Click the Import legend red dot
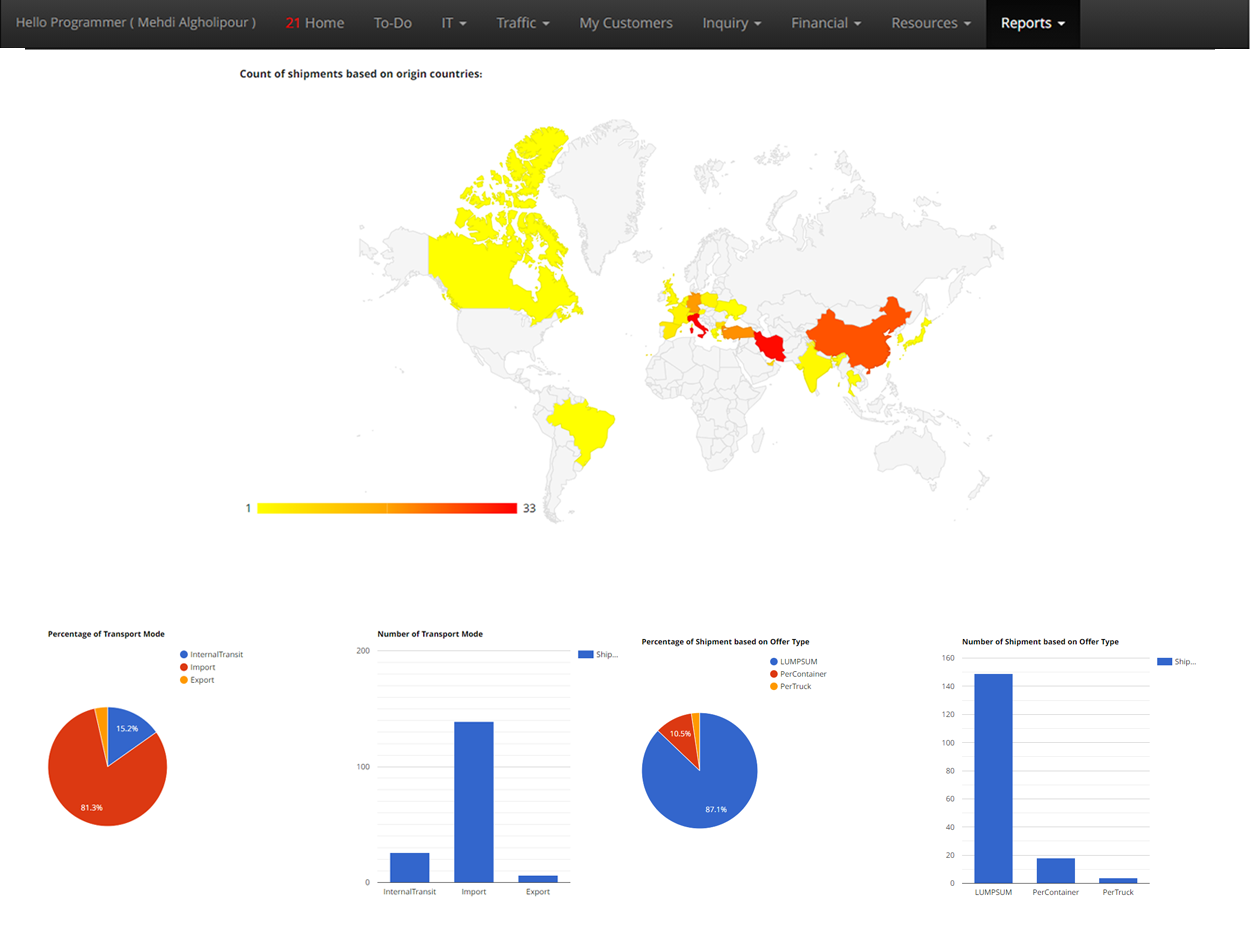This screenshot has height=936, width=1250. coord(183,667)
